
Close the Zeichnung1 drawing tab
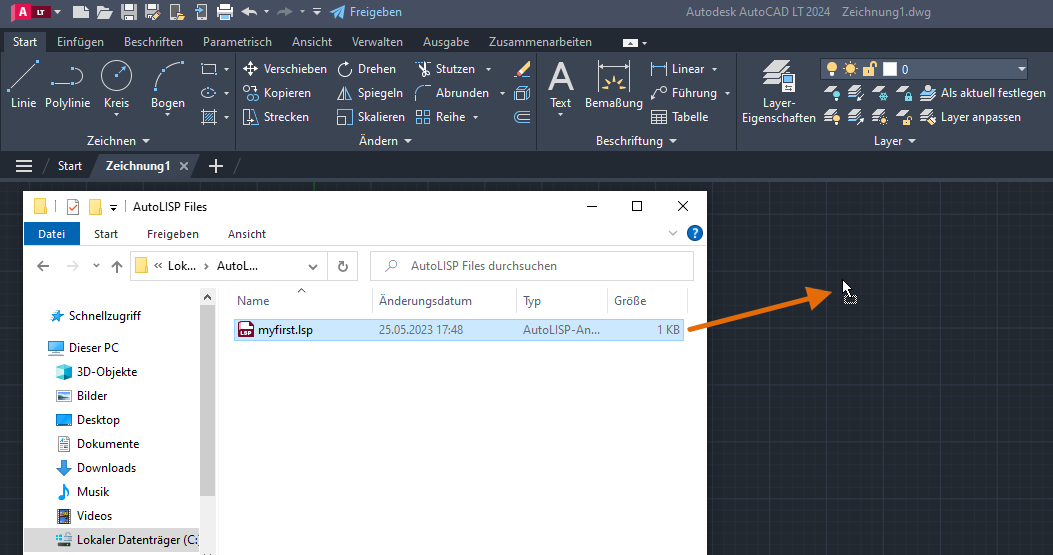tap(183, 166)
